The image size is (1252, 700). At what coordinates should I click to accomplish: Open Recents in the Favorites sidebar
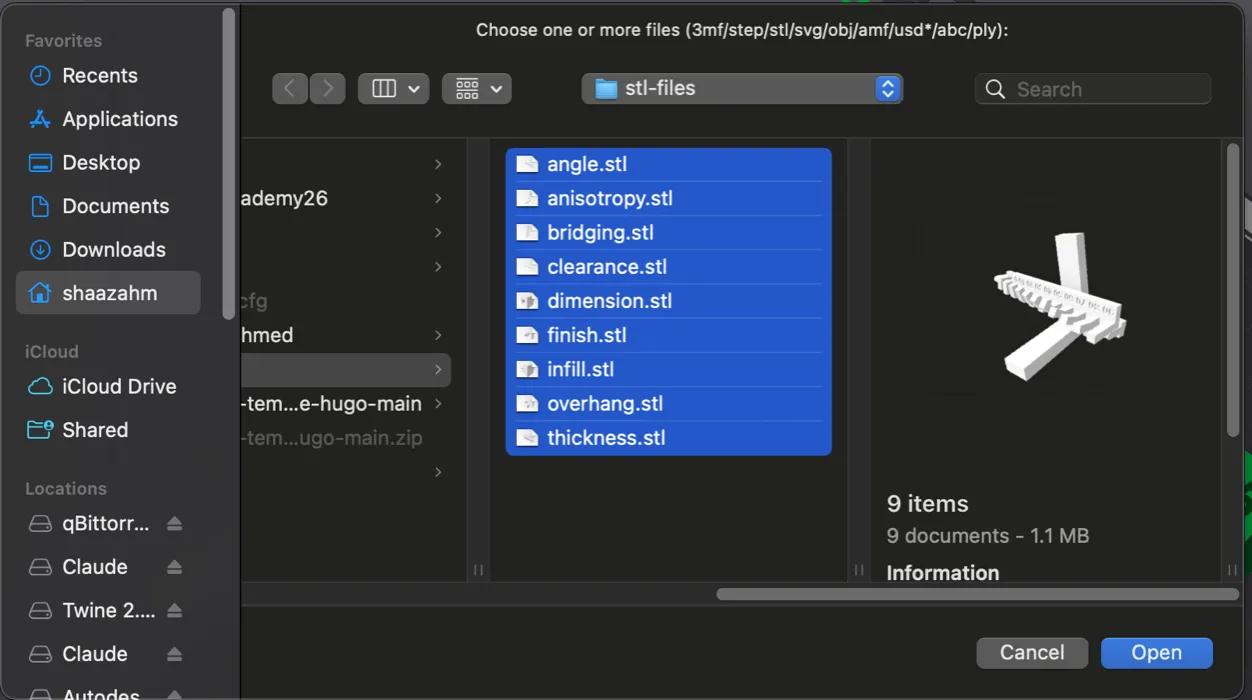coord(99,75)
